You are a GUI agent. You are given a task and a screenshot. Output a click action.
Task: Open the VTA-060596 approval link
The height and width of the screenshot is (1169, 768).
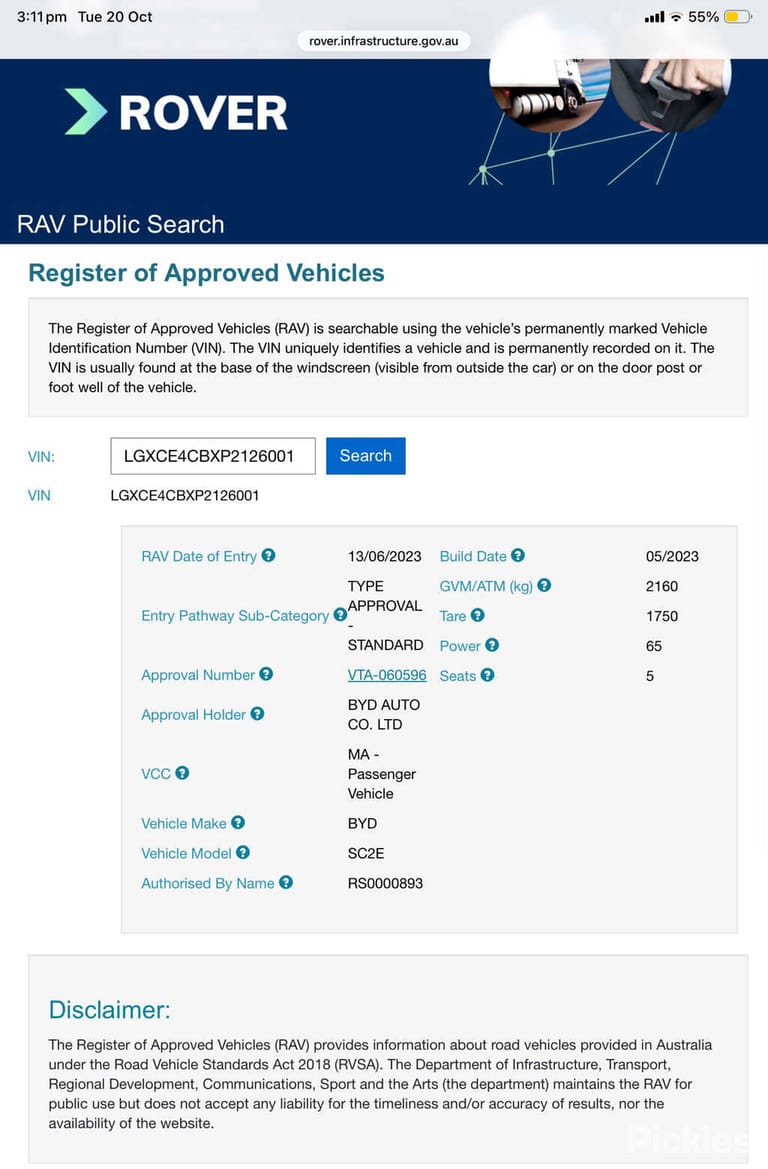pos(387,675)
